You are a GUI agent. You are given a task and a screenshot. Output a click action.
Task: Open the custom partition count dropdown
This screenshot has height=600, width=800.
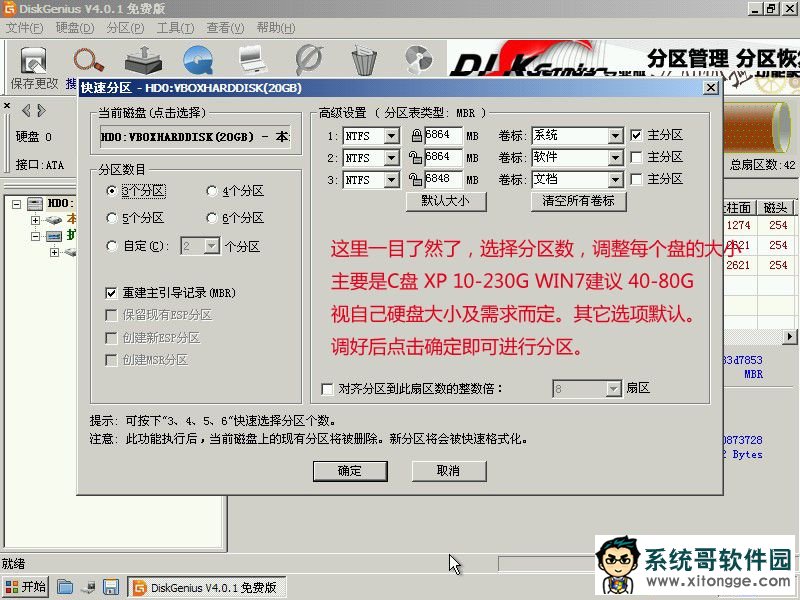pos(211,246)
